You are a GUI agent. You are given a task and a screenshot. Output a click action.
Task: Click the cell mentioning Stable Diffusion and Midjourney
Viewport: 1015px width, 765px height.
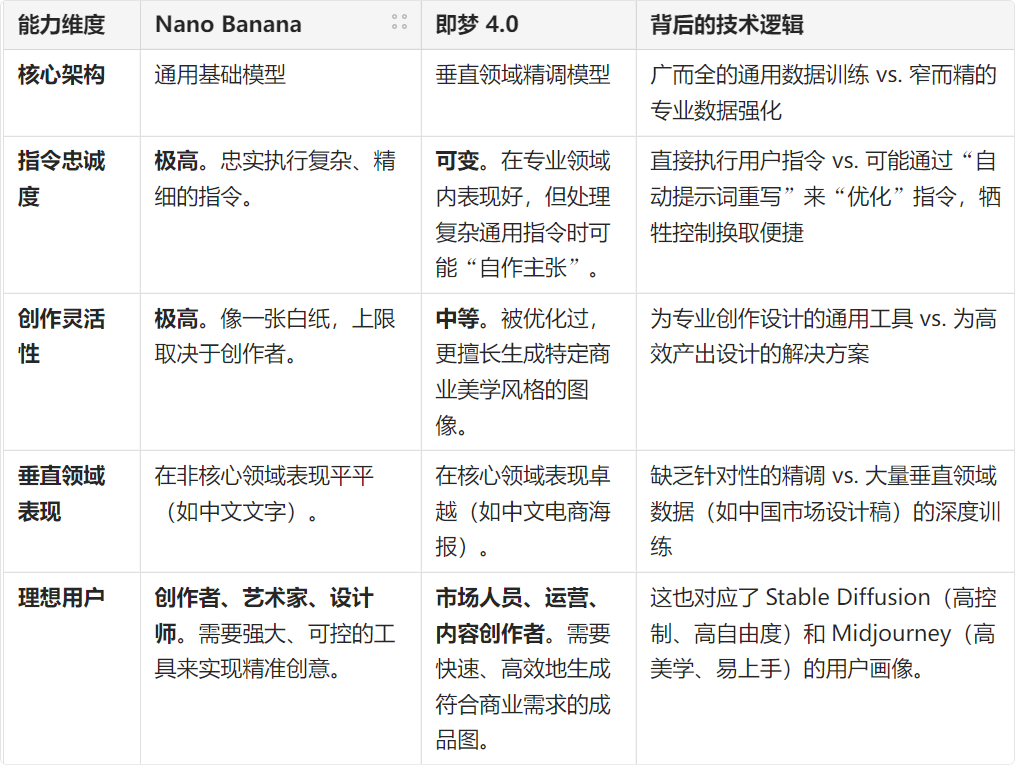click(x=825, y=668)
